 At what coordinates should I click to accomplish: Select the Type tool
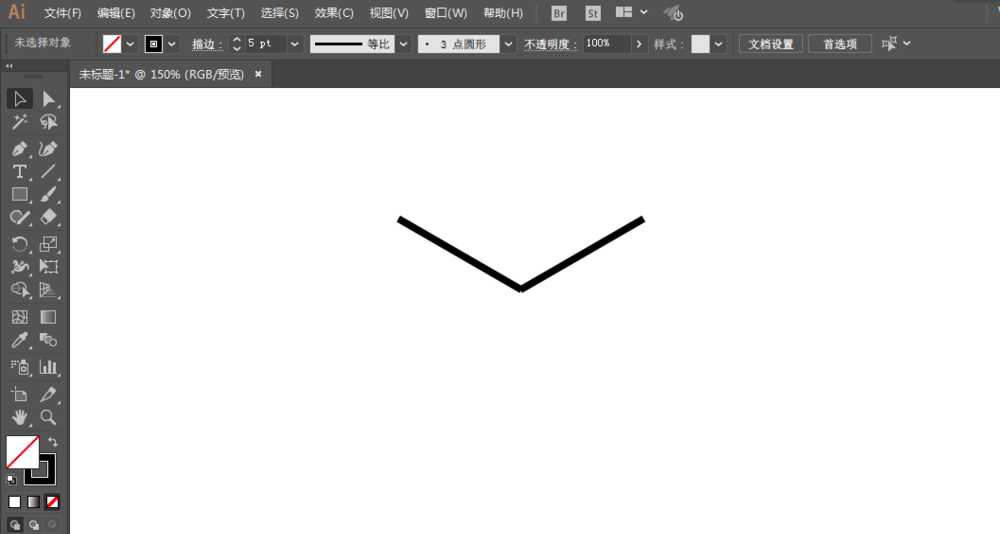(19, 172)
